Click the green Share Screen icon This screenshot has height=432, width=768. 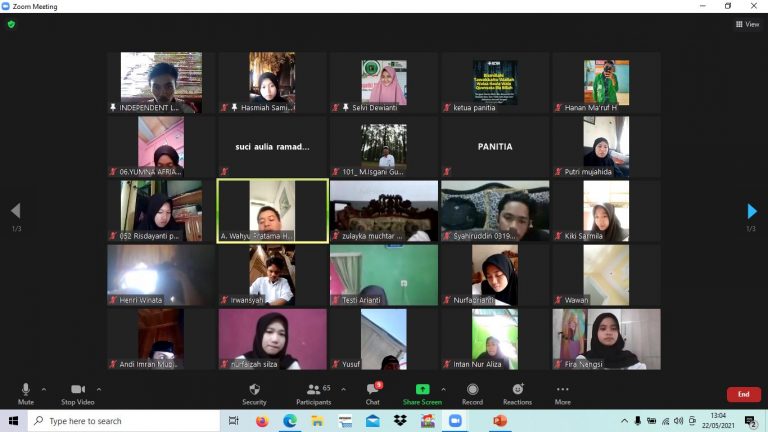point(422,389)
